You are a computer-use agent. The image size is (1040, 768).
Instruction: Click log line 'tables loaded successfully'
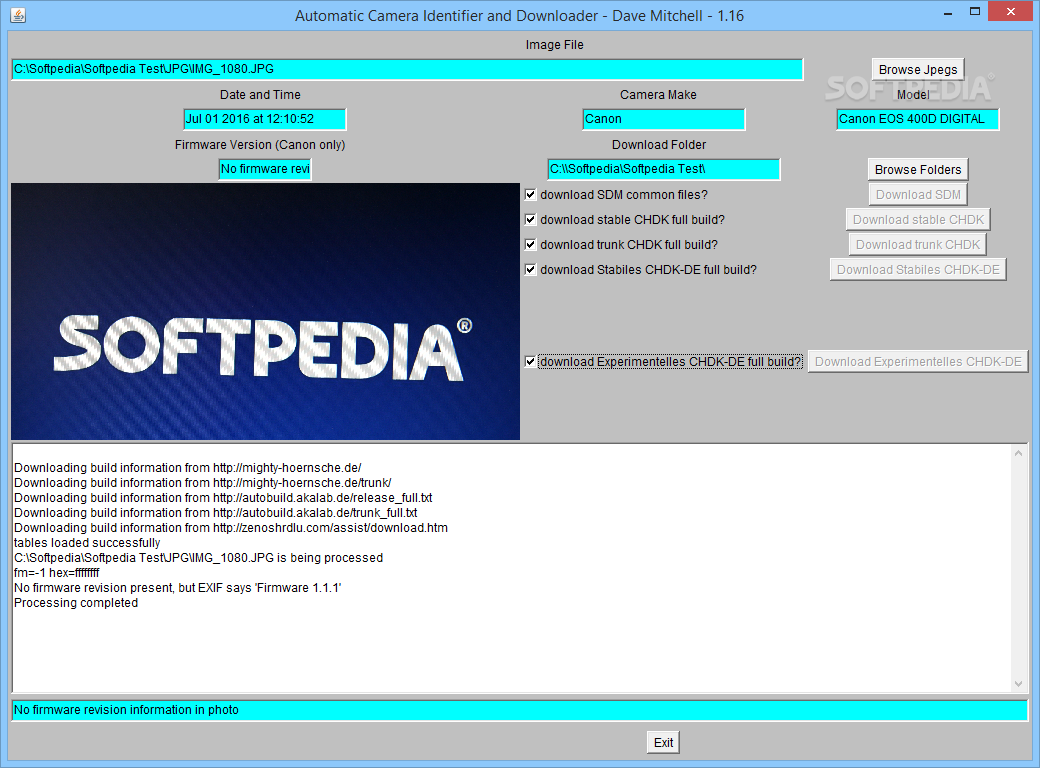tap(87, 543)
